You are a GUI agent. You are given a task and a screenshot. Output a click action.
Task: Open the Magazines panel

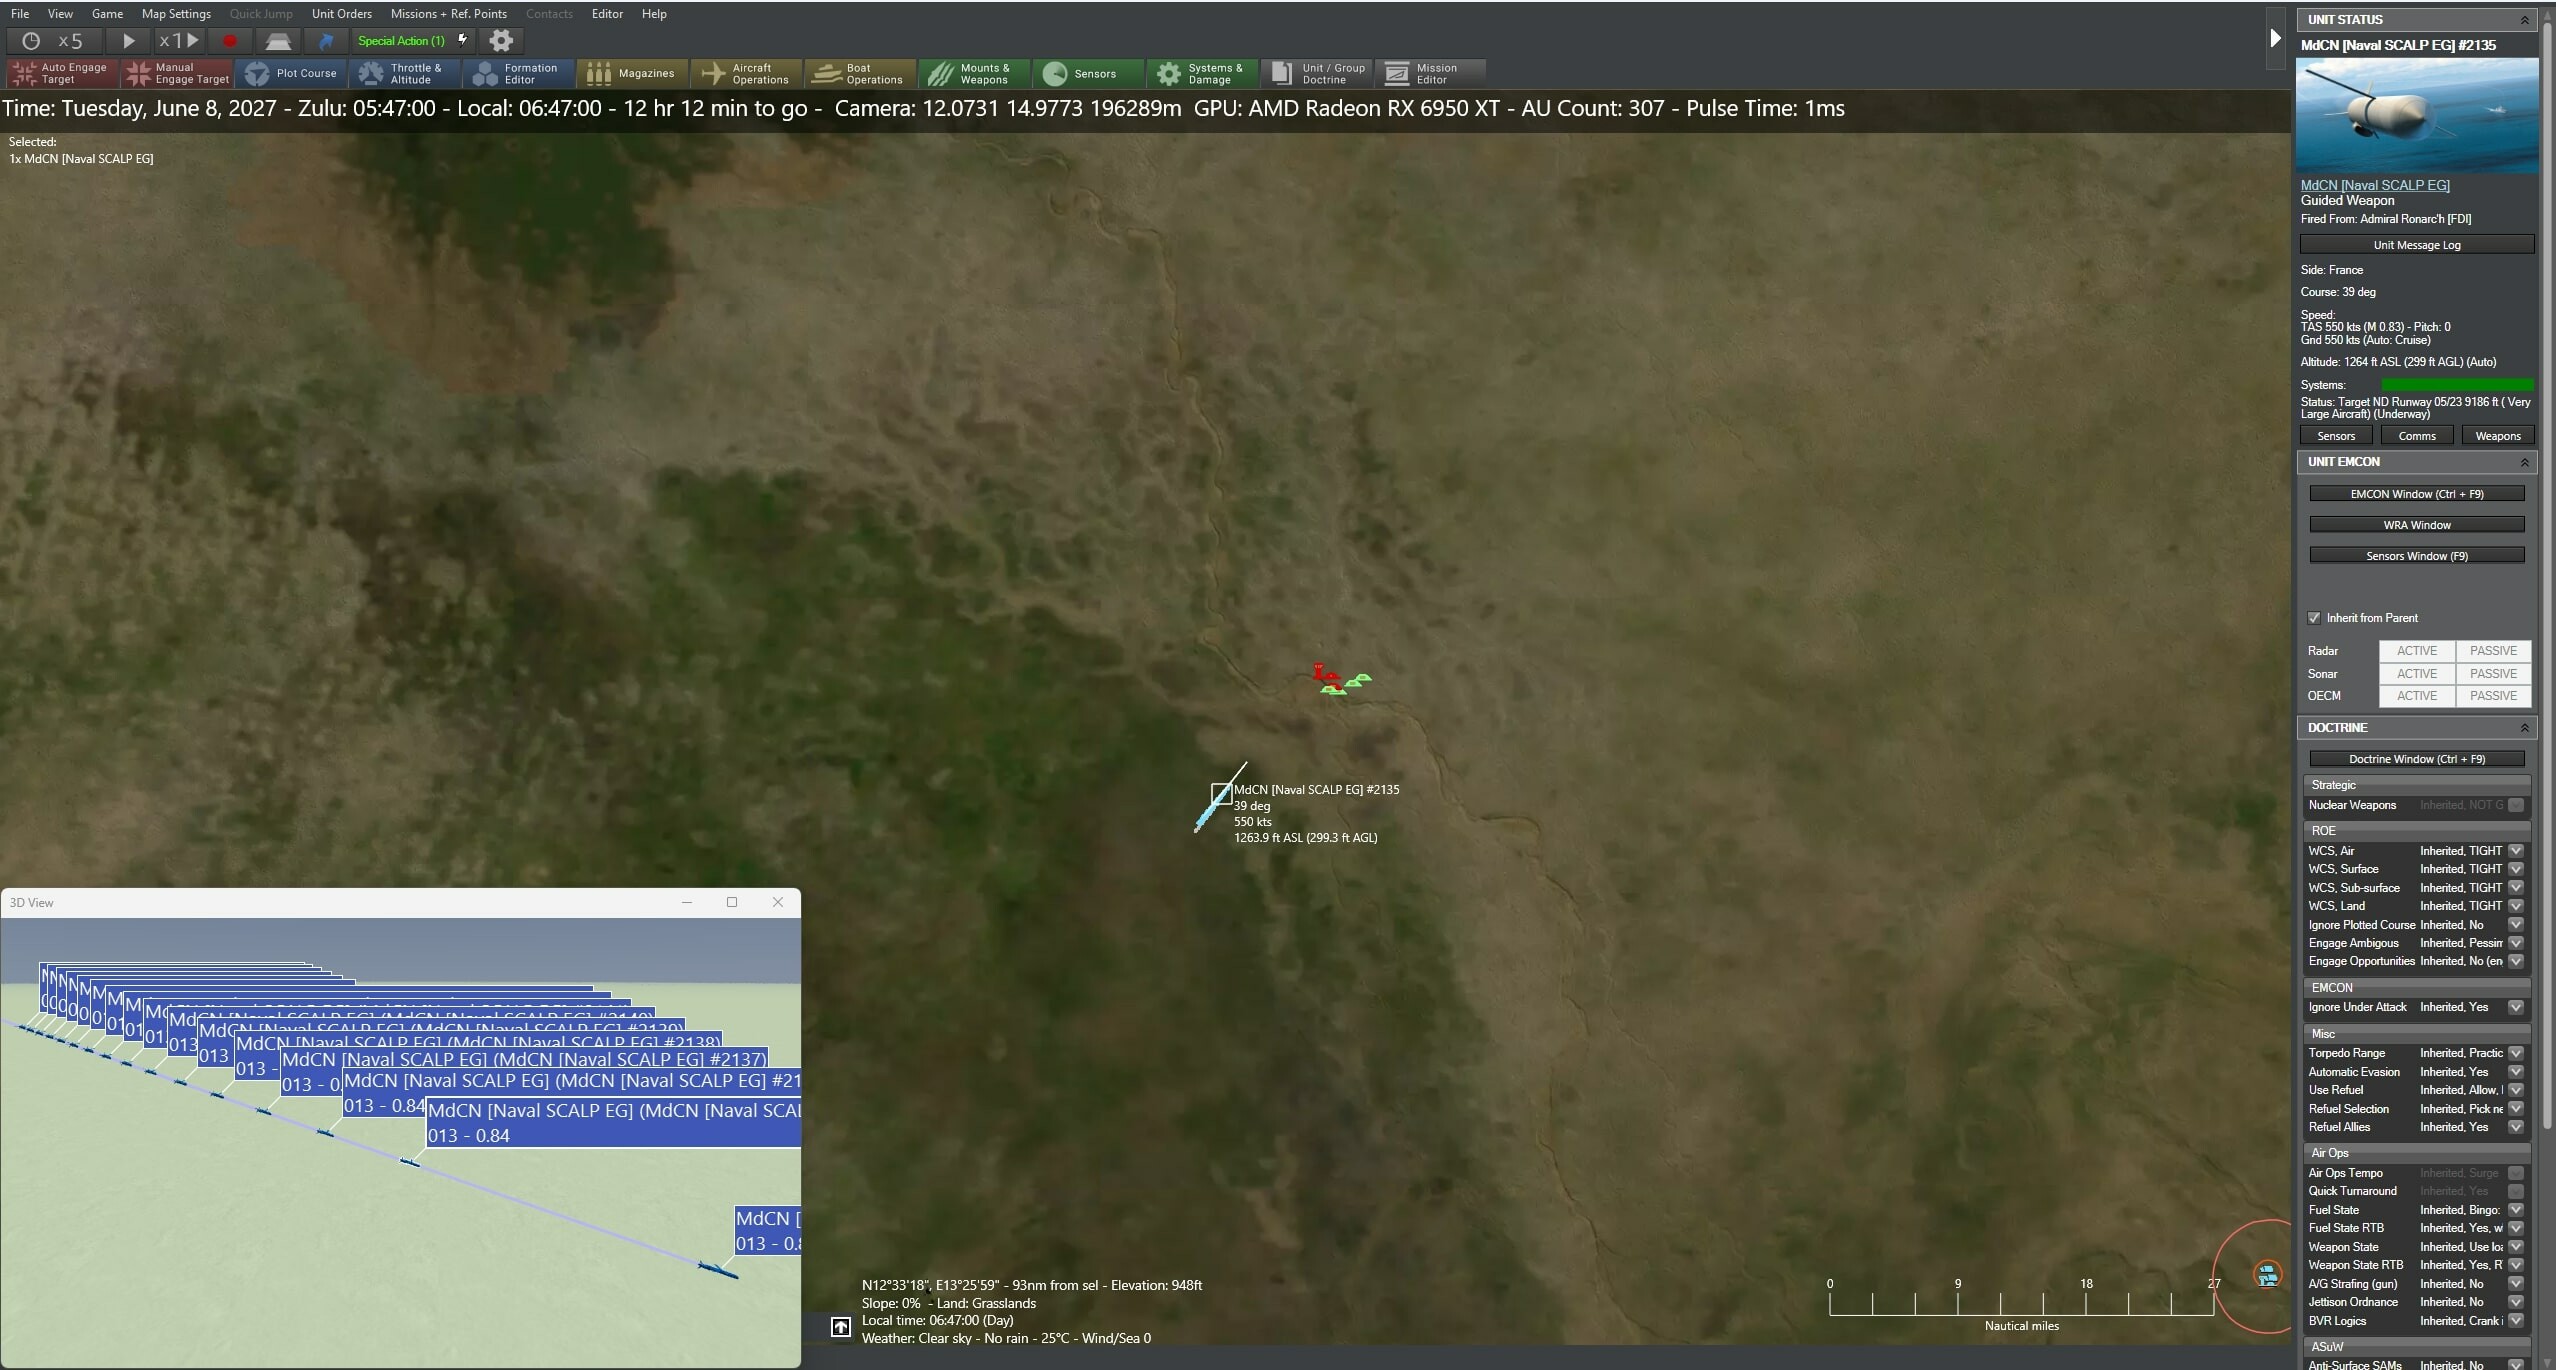coord(632,73)
